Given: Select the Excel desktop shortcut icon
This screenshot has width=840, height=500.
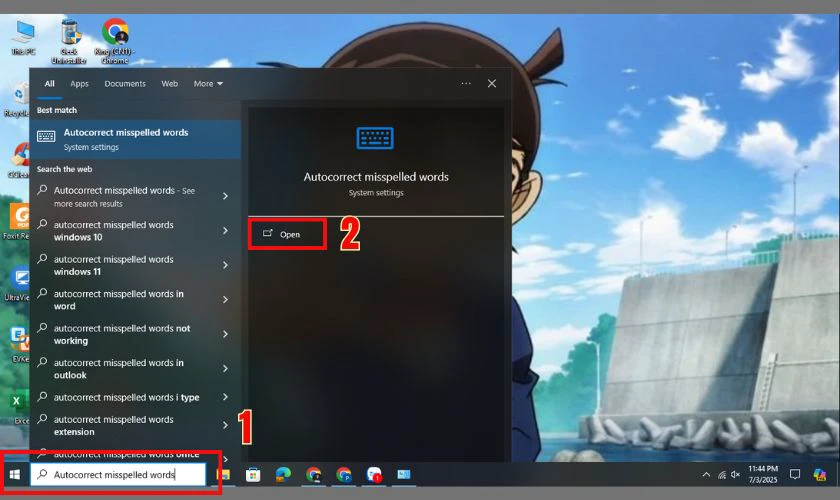Looking at the screenshot, I should tap(18, 406).
